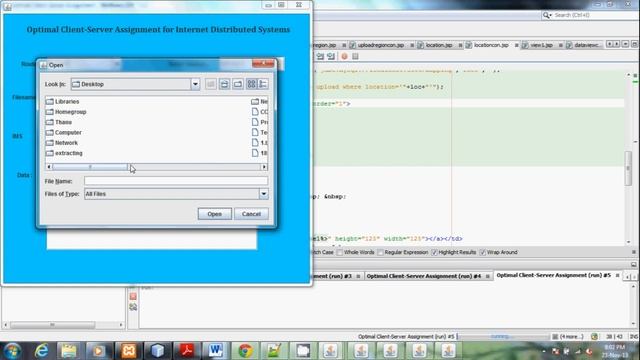640x360 pixels.
Task: Click run progress bar in status bar
Action: click(x=503, y=337)
